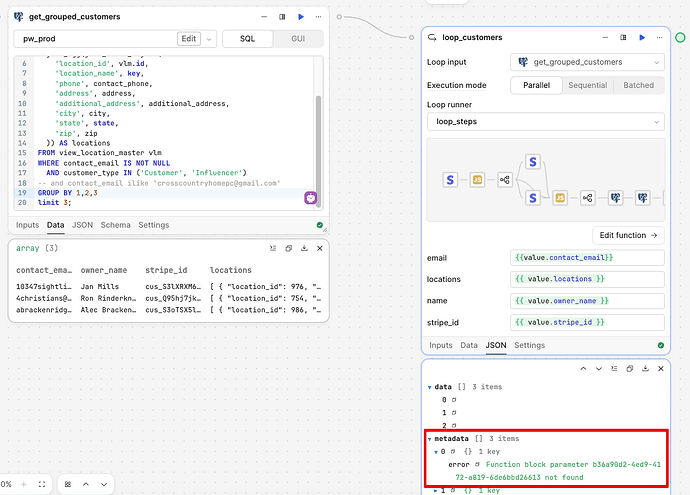Switch query editor to GUI mode
690x495 pixels.
click(x=298, y=39)
